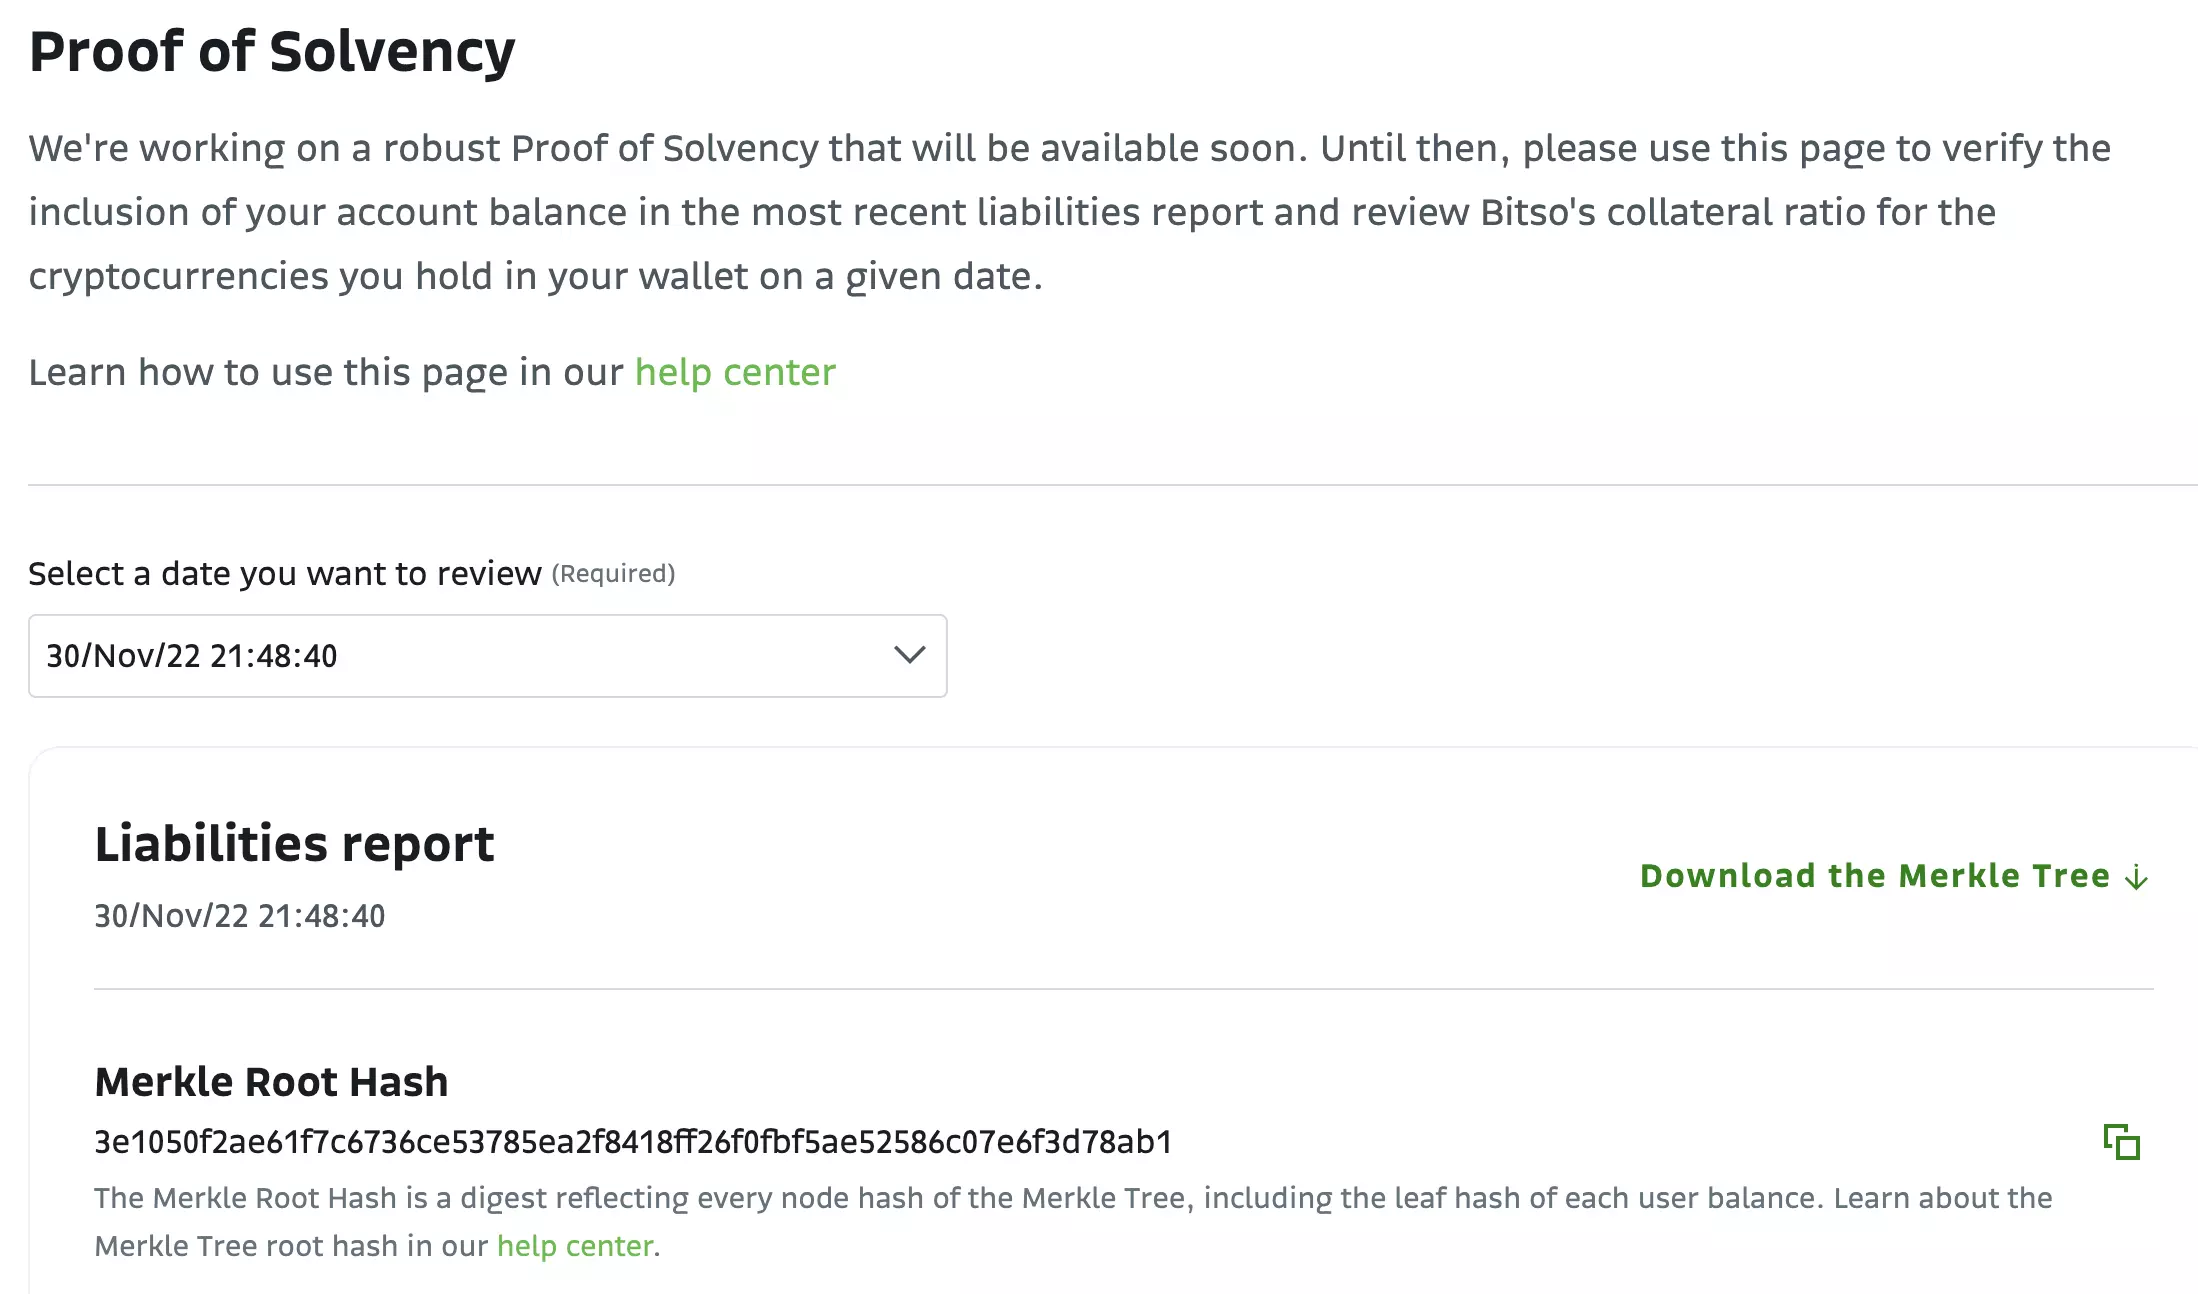Click the date under Liabilities report heading

pyautogui.click(x=239, y=916)
